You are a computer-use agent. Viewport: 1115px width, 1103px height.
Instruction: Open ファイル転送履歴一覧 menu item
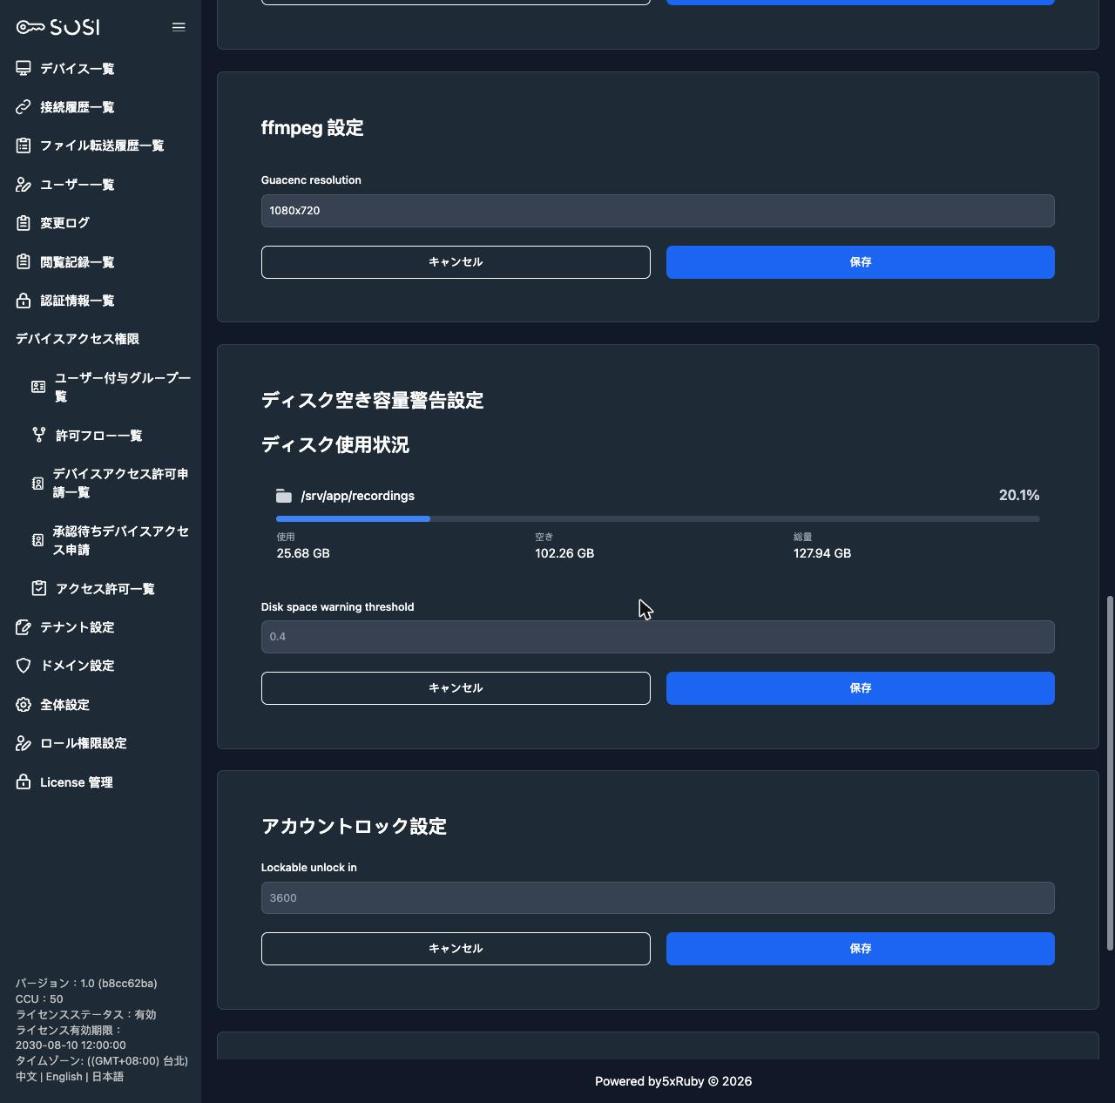pyautogui.click(x=102, y=145)
